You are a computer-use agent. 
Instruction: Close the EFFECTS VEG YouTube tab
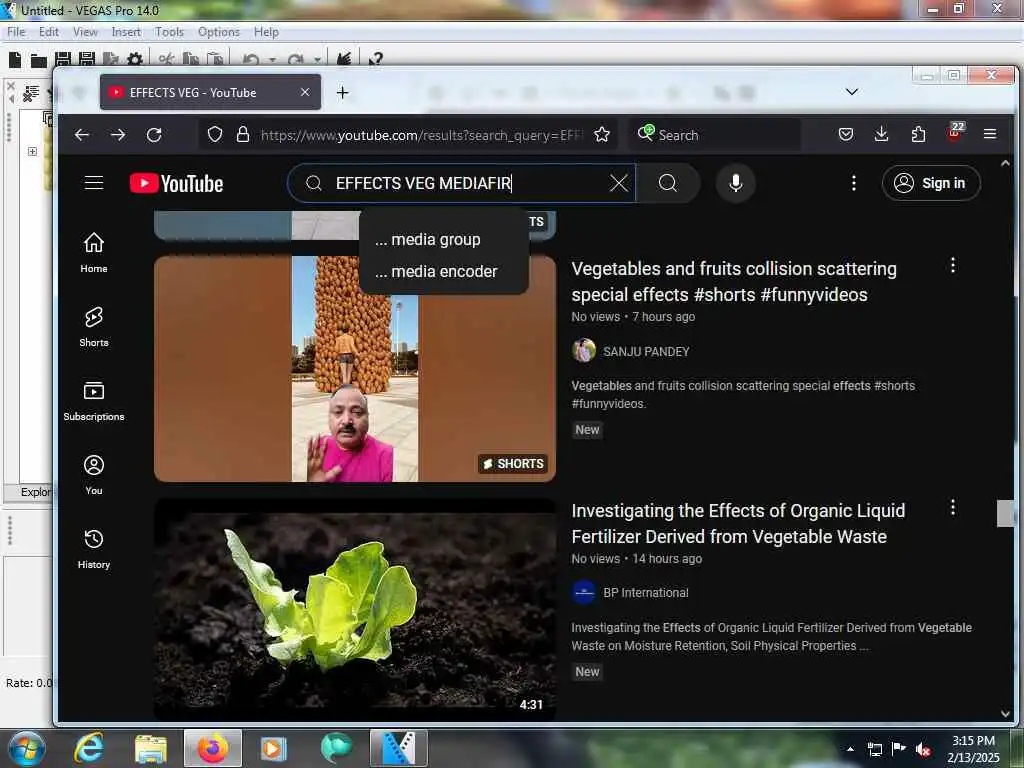305,93
